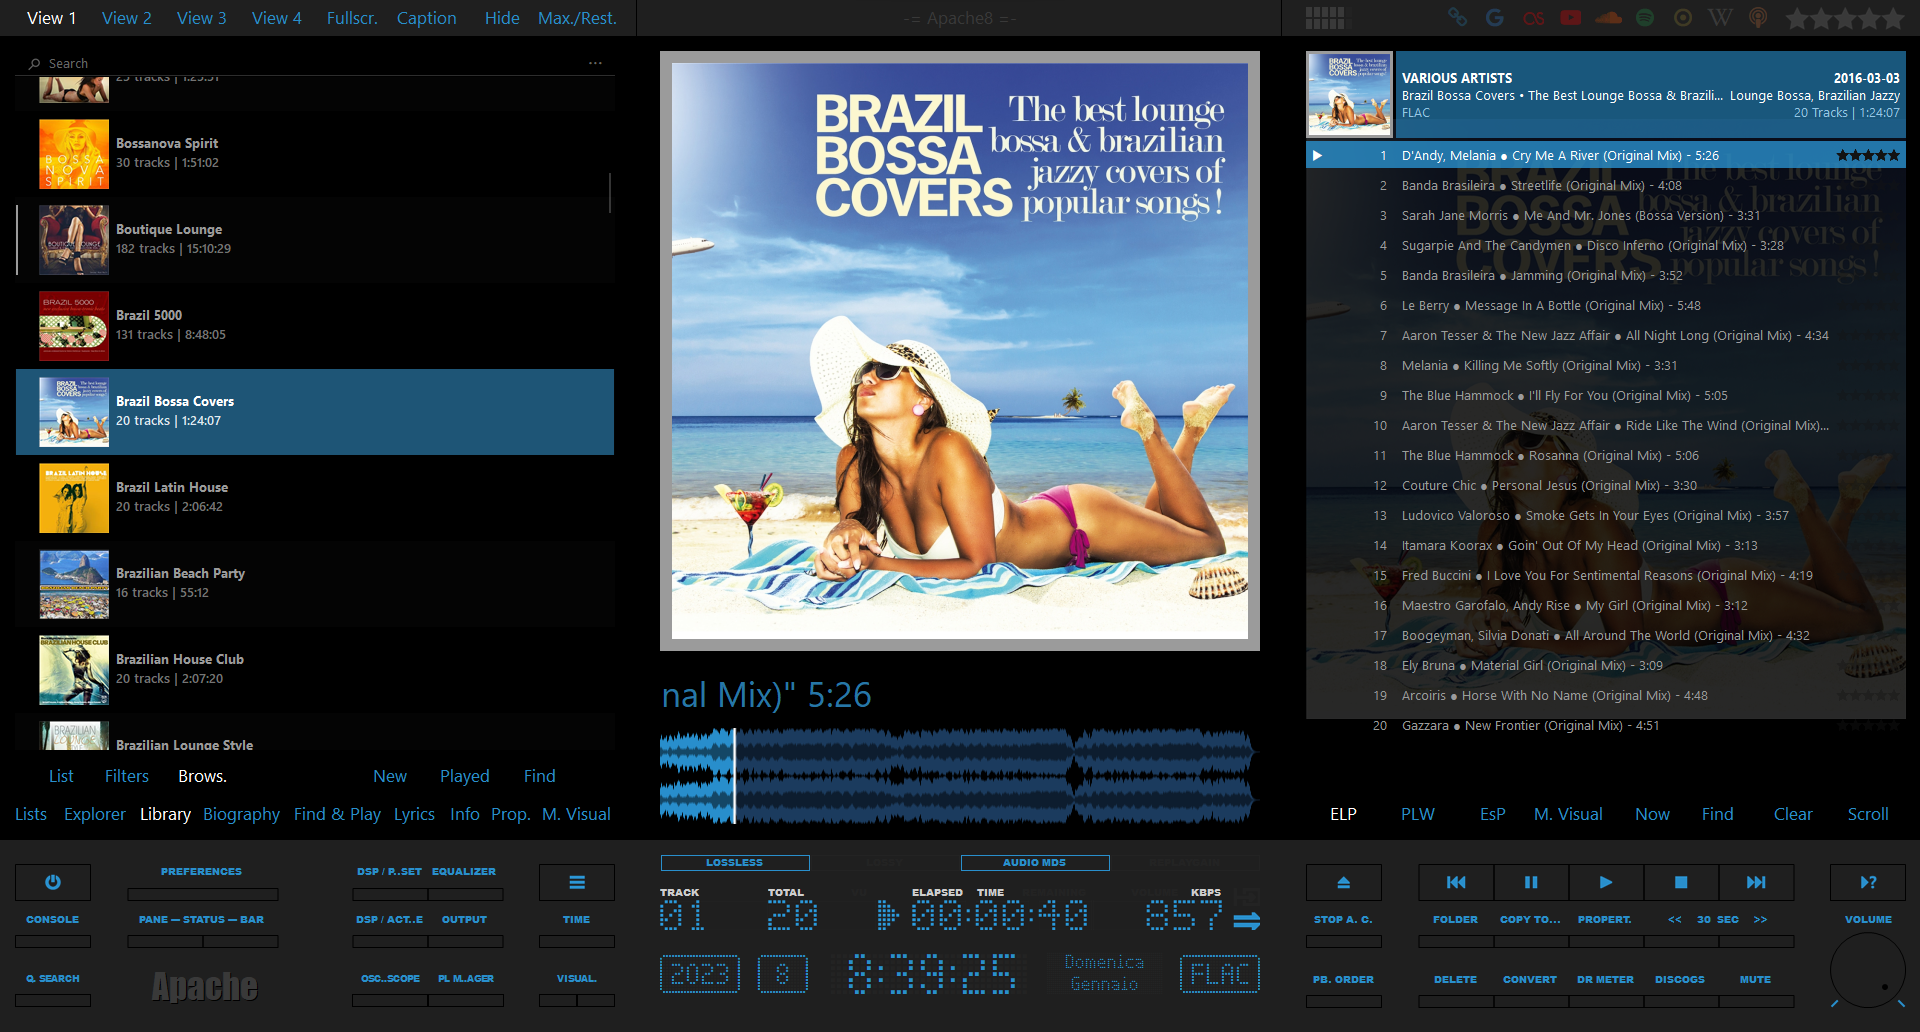Image resolution: width=1920 pixels, height=1032 pixels.
Task: Open the Spotify icon
Action: [x=1645, y=17]
